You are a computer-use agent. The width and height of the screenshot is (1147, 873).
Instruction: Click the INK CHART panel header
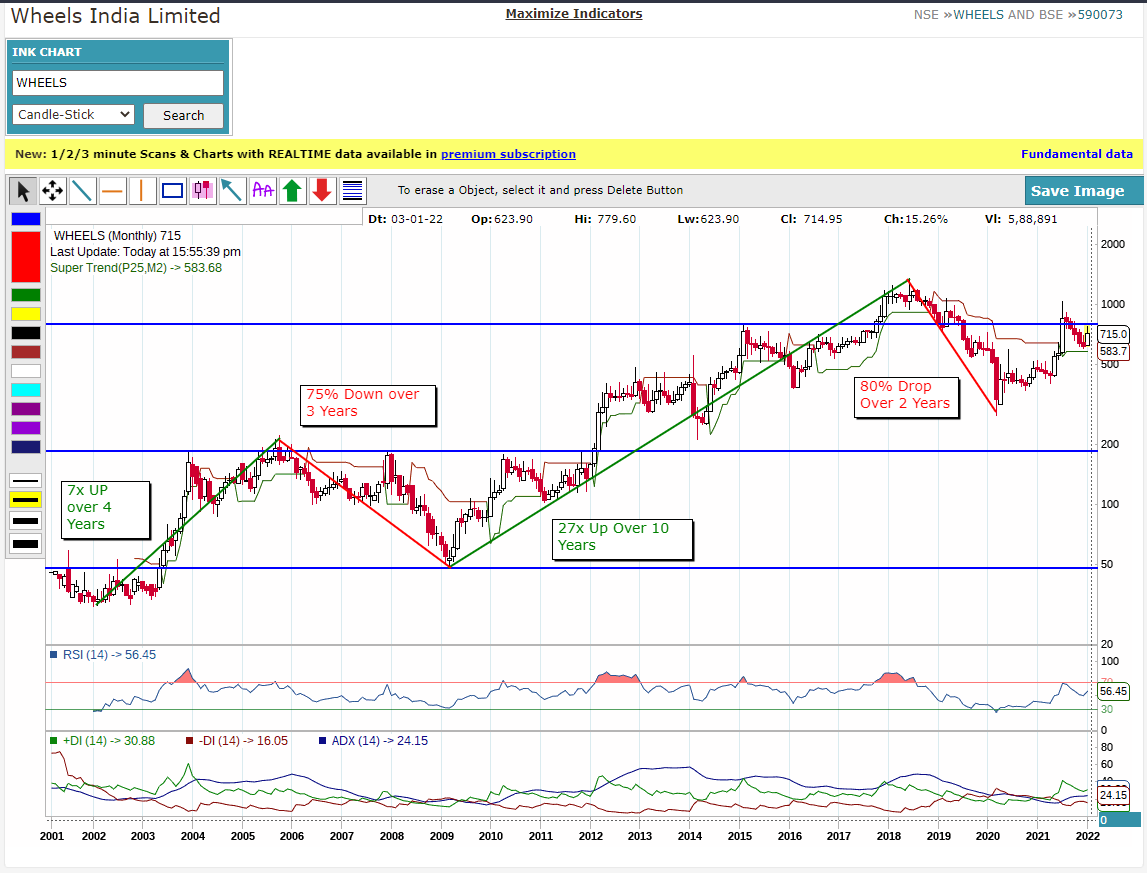[118, 52]
